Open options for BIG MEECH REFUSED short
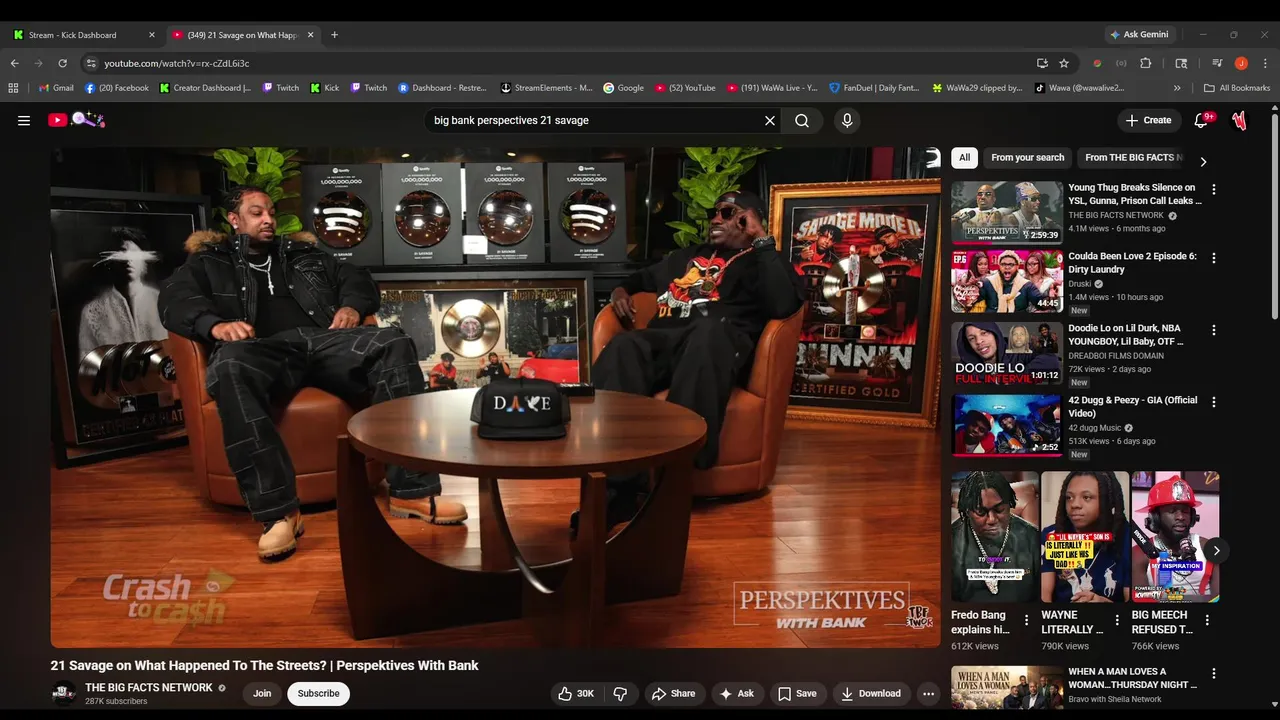The height and width of the screenshot is (720, 1280). click(1207, 620)
